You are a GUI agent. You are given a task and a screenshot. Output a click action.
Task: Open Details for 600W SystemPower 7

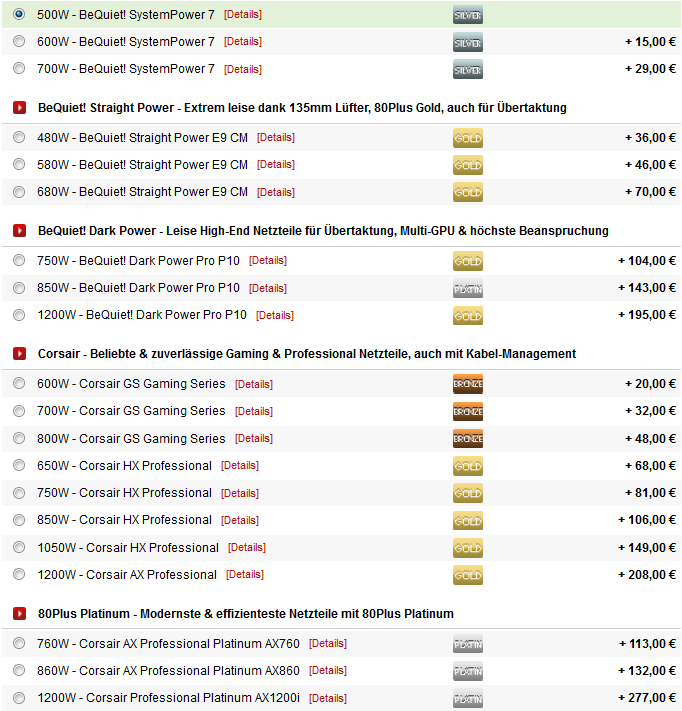[243, 42]
